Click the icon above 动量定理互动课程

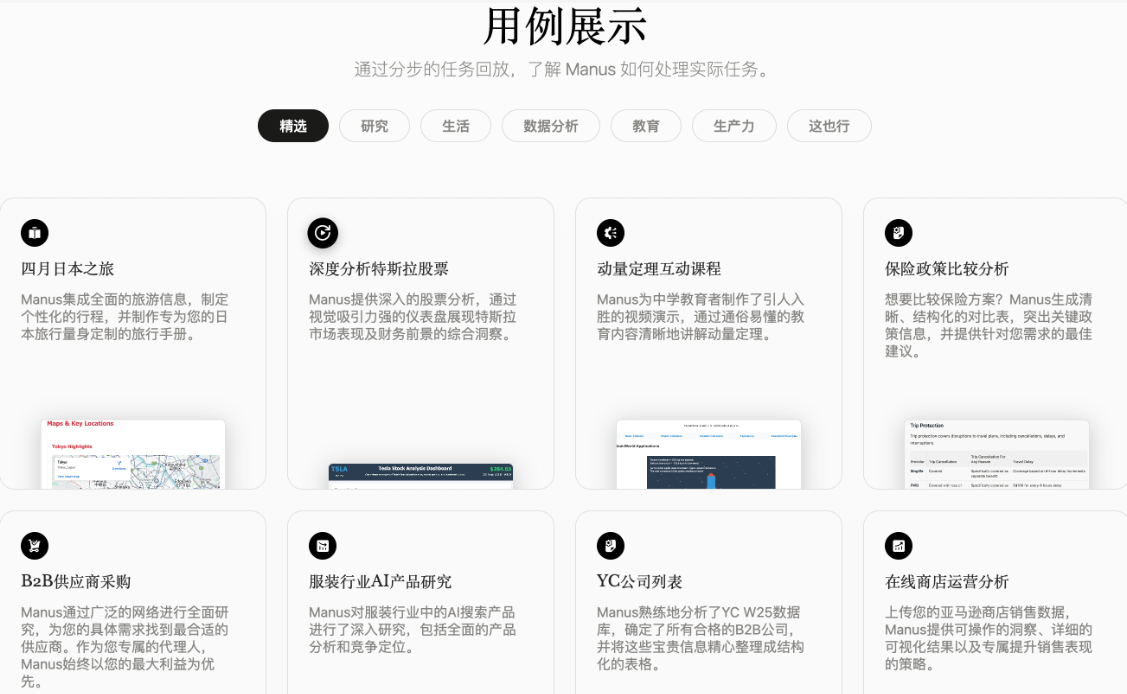click(x=610, y=233)
